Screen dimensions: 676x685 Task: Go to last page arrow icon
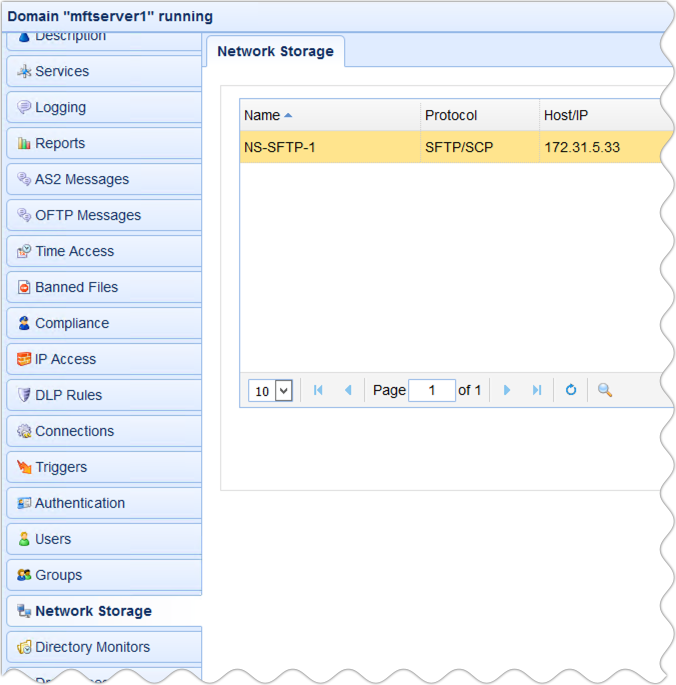tap(537, 391)
